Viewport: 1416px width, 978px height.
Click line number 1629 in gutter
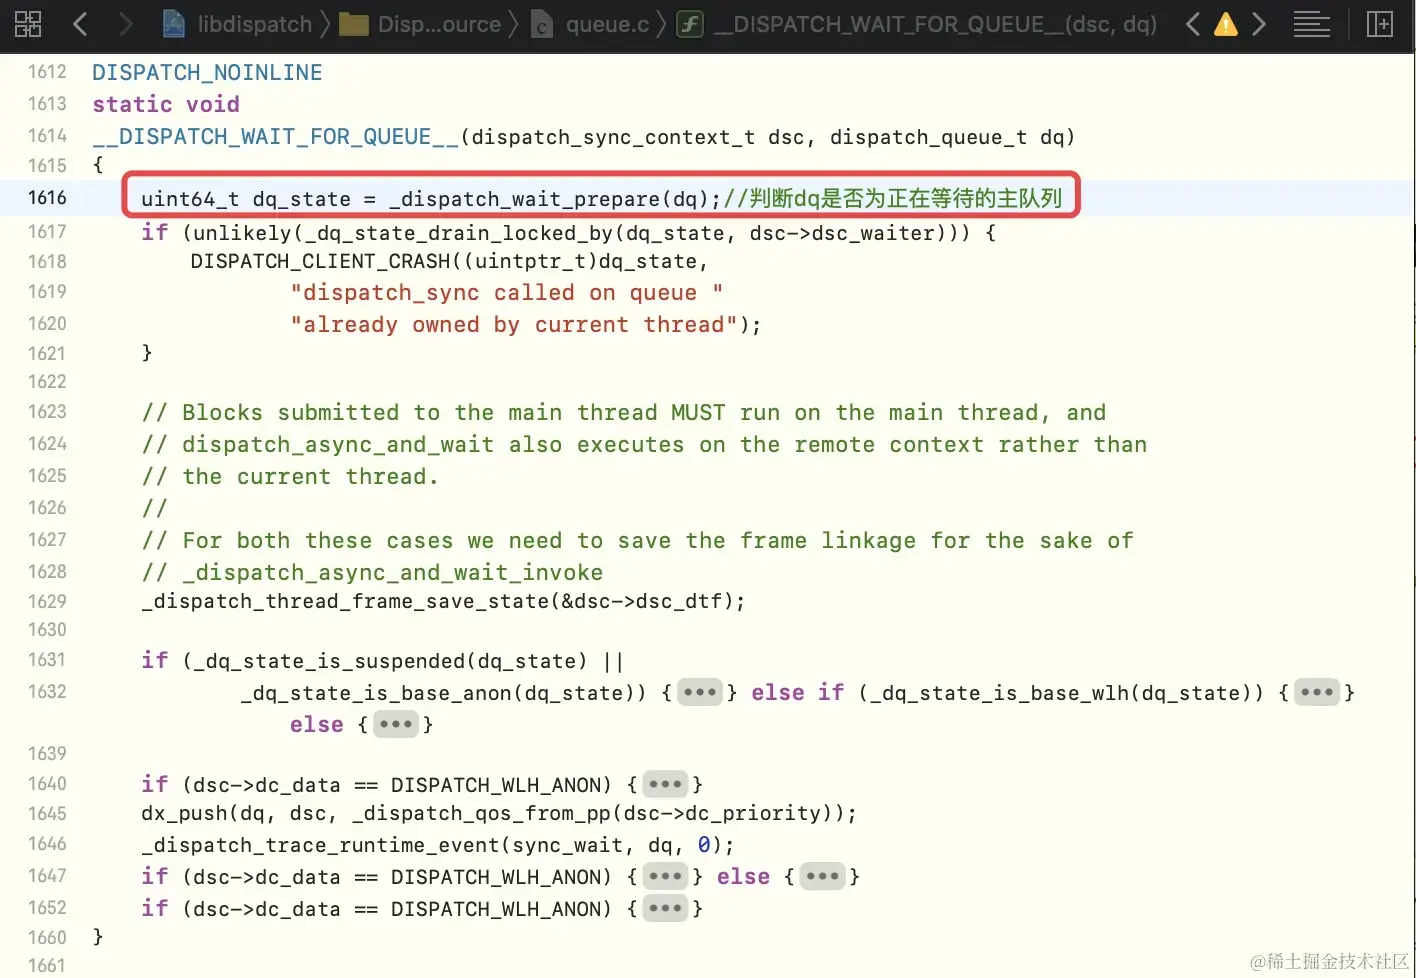point(47,601)
